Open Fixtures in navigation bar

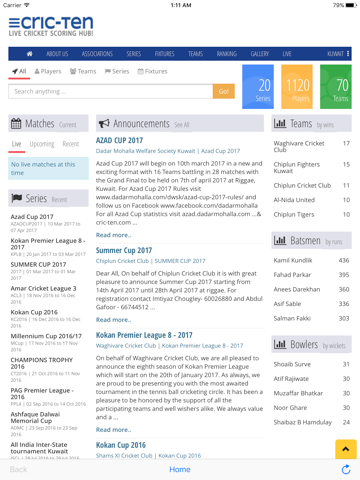(165, 54)
